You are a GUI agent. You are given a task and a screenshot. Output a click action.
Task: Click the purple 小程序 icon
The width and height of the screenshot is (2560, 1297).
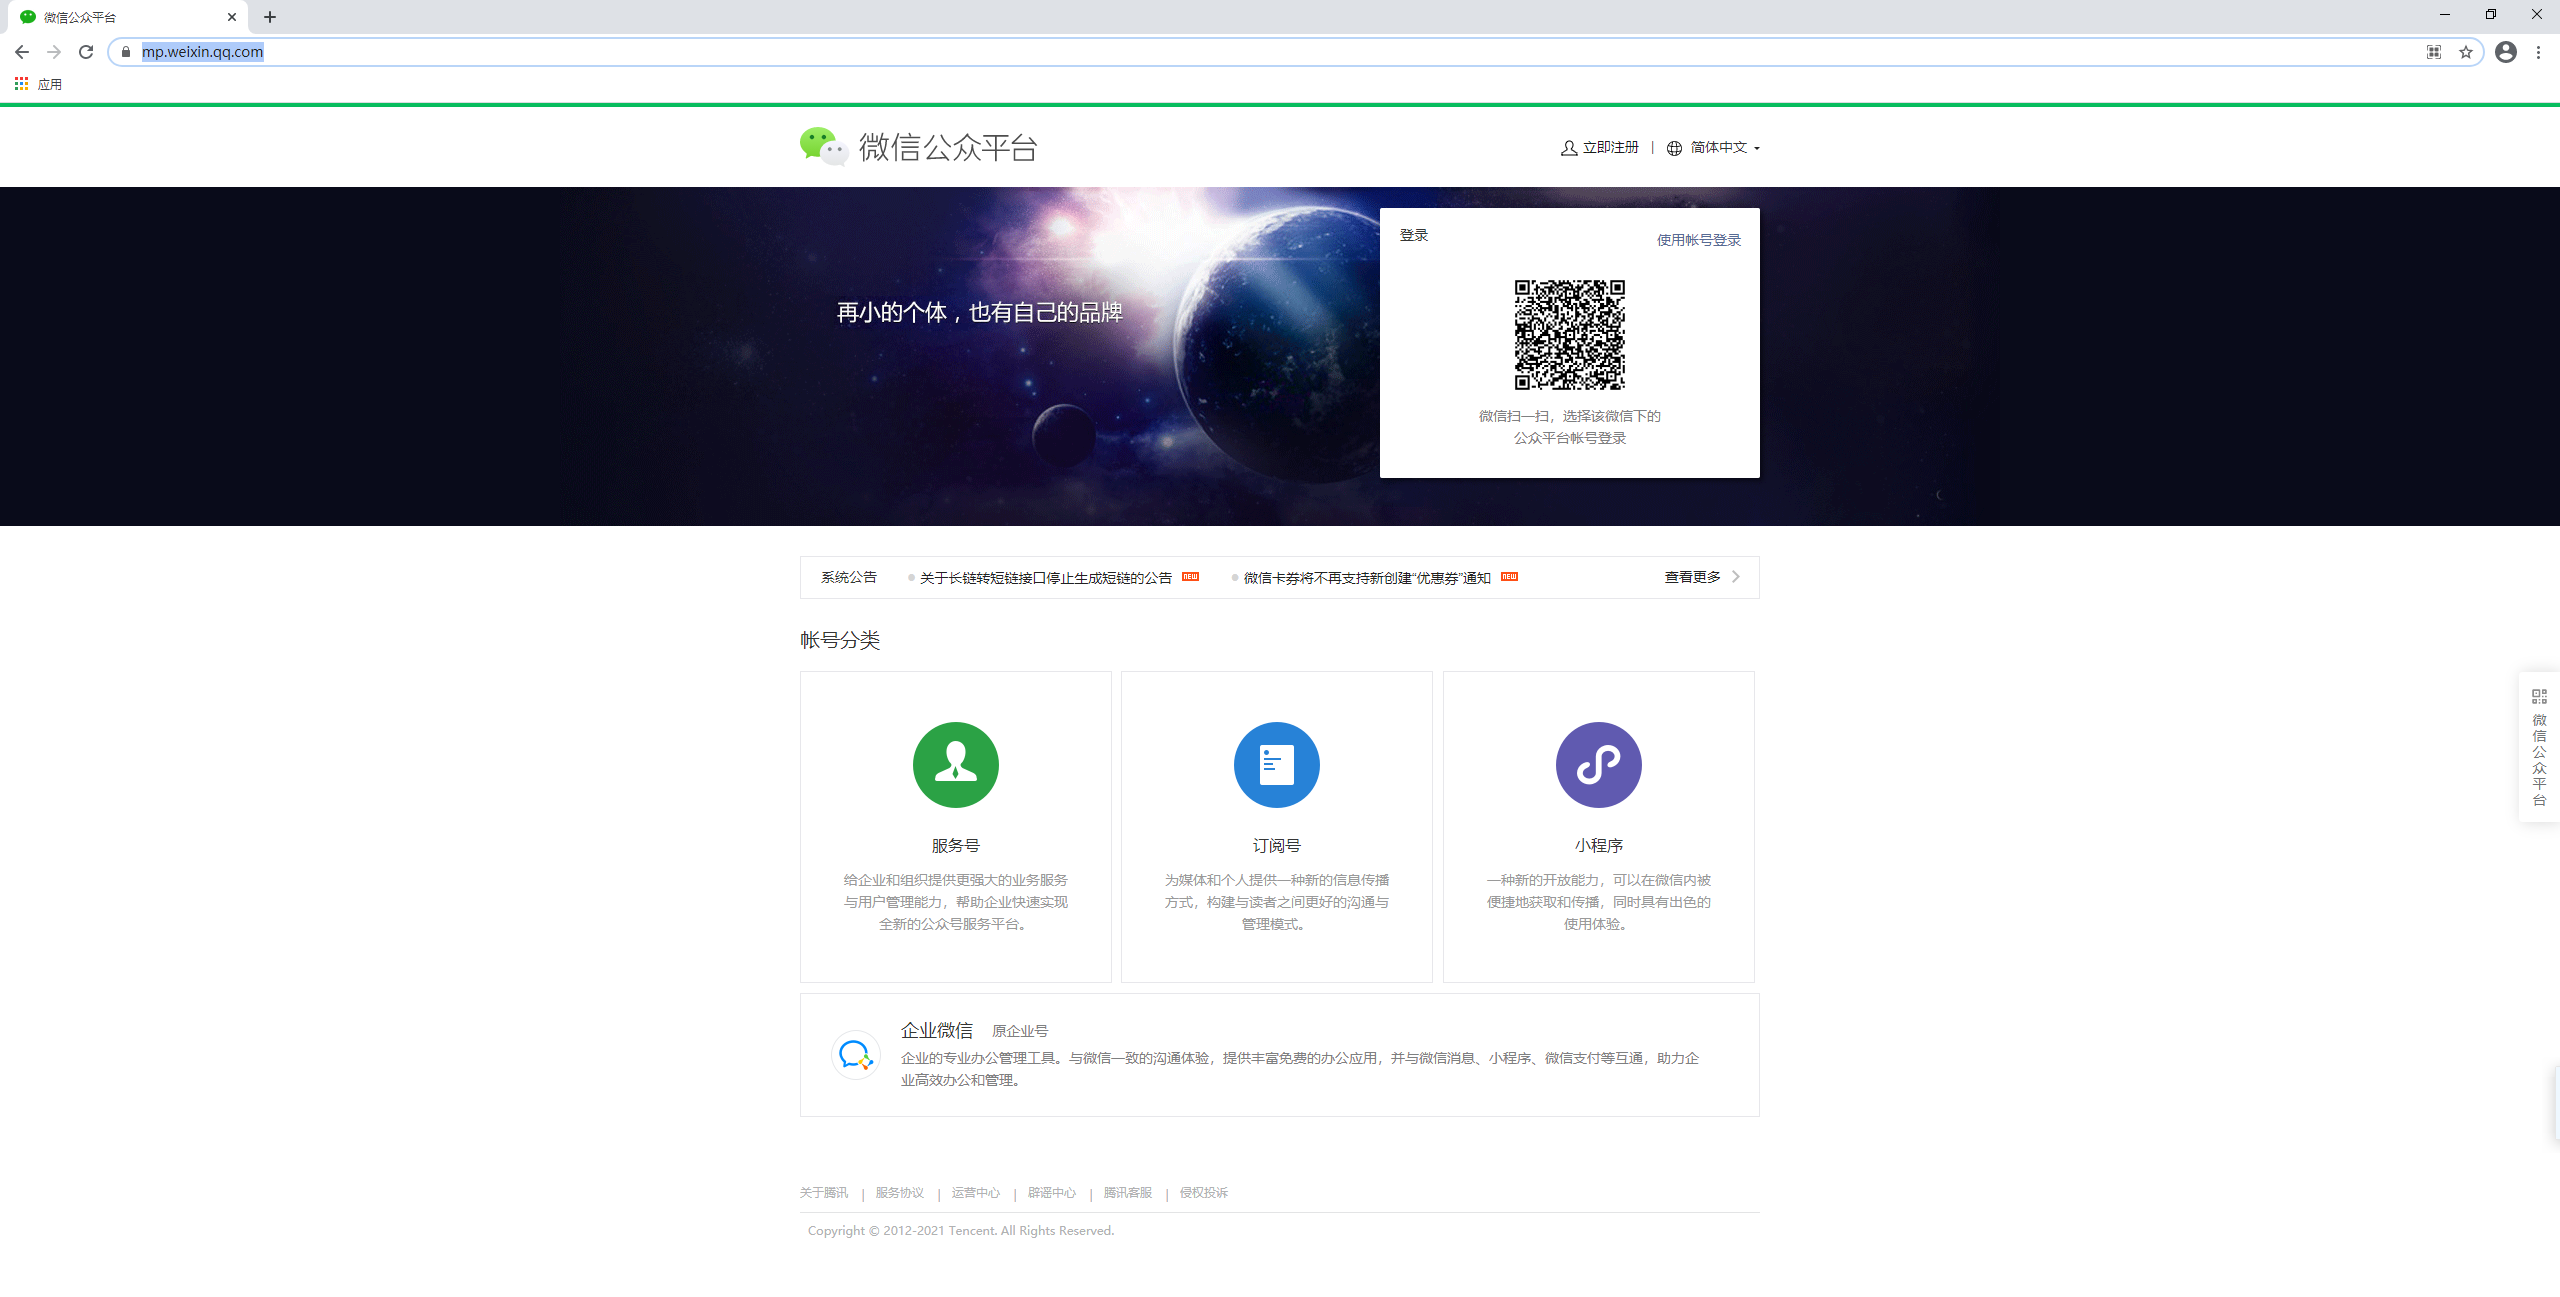click(x=1598, y=765)
